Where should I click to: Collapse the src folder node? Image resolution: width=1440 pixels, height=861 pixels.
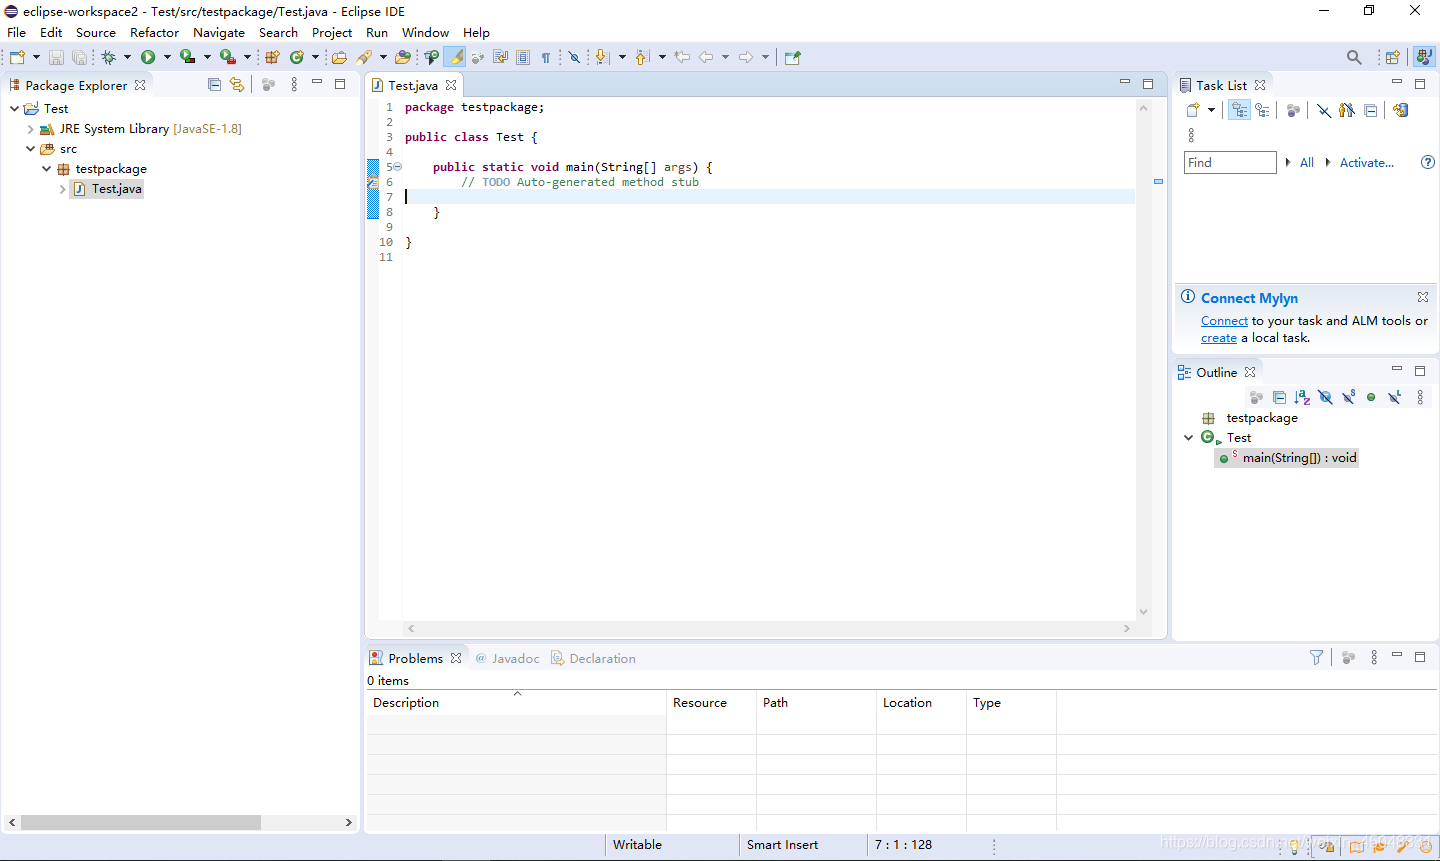pos(30,149)
